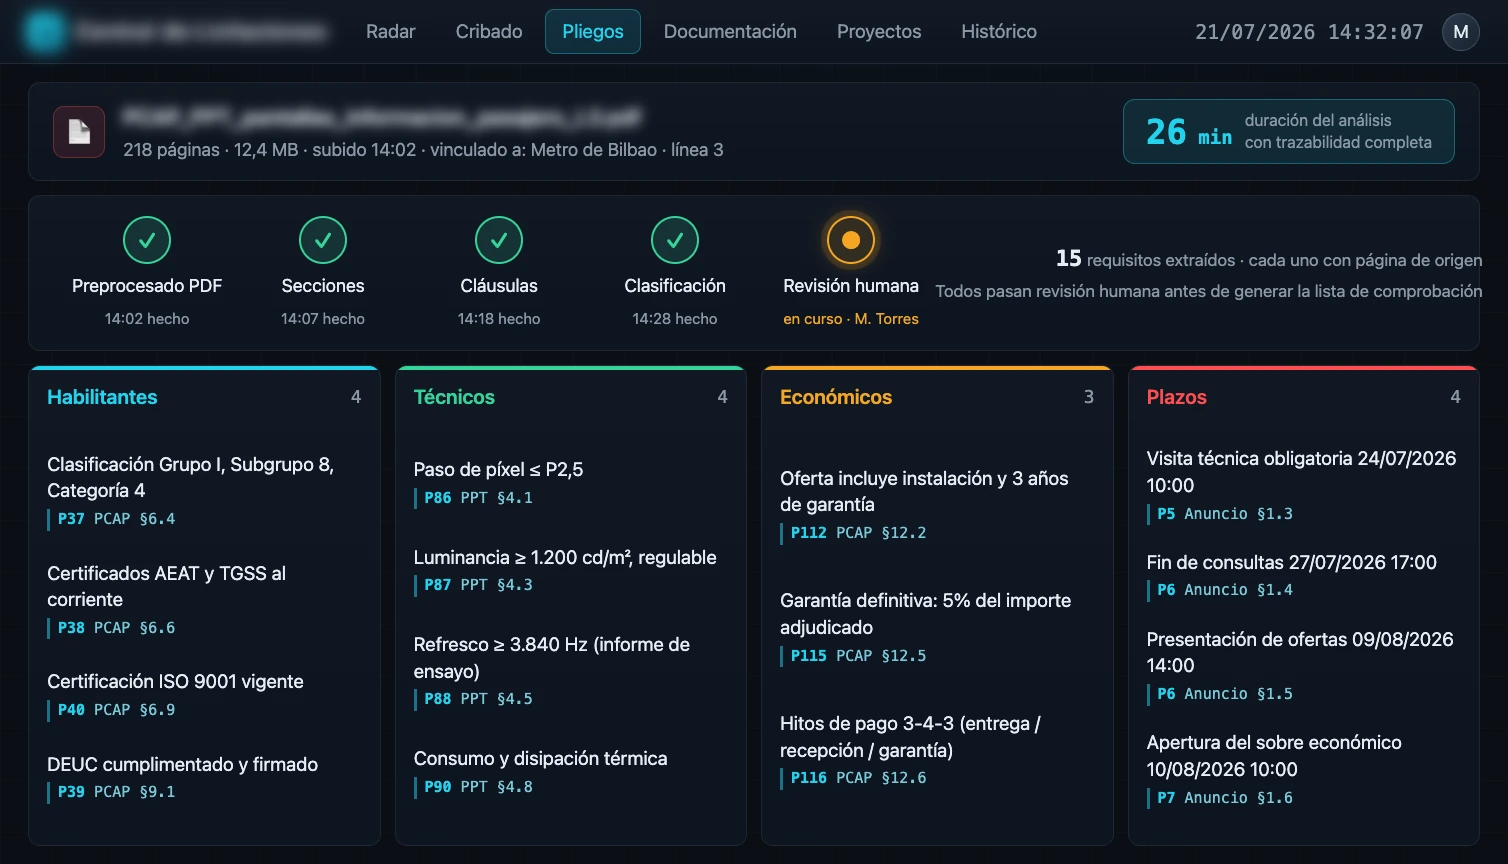Open reference P5 Anuncio §1.3

[1225, 514]
